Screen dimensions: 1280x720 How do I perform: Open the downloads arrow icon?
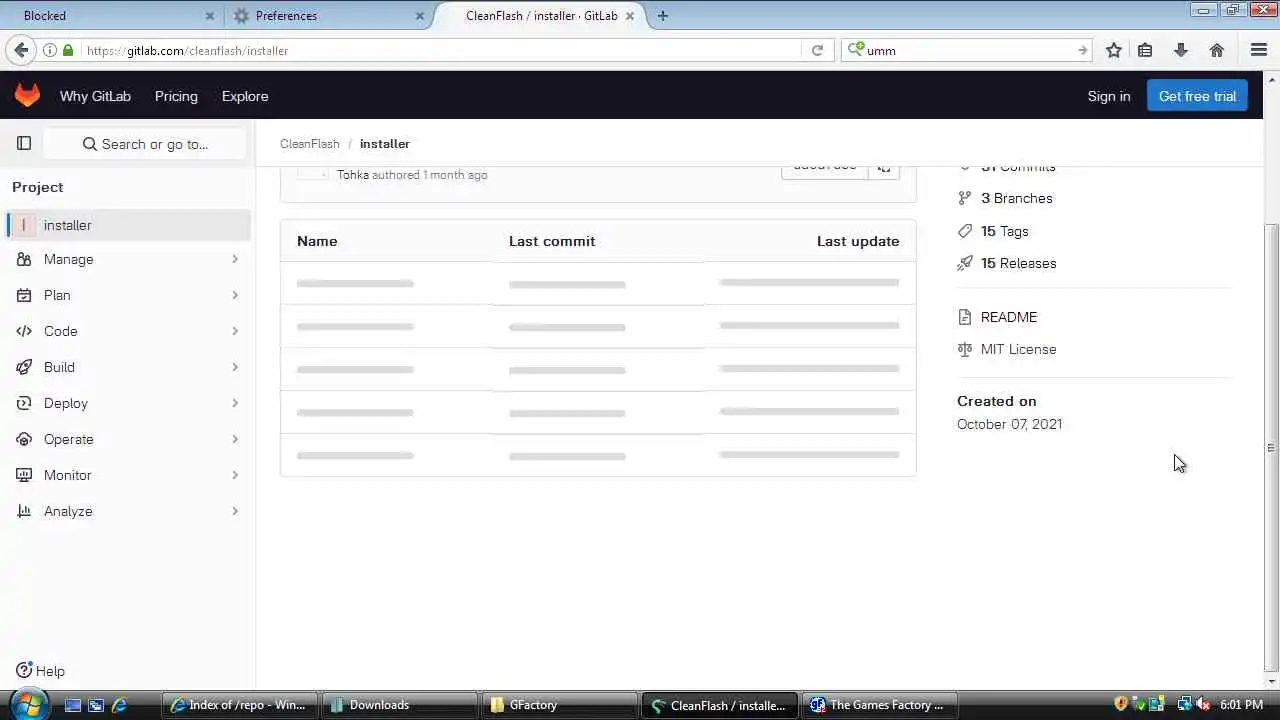click(1181, 50)
